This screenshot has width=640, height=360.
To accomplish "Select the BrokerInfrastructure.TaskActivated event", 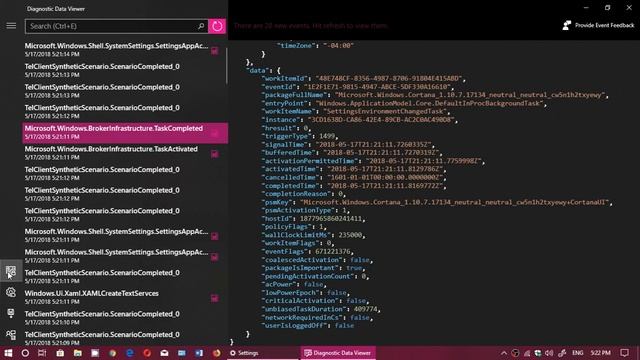I will tap(124, 153).
